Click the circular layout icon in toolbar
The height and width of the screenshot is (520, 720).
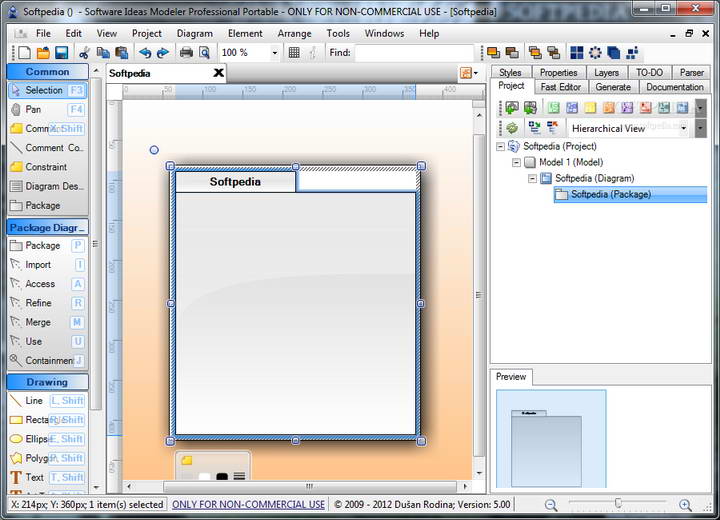595,53
